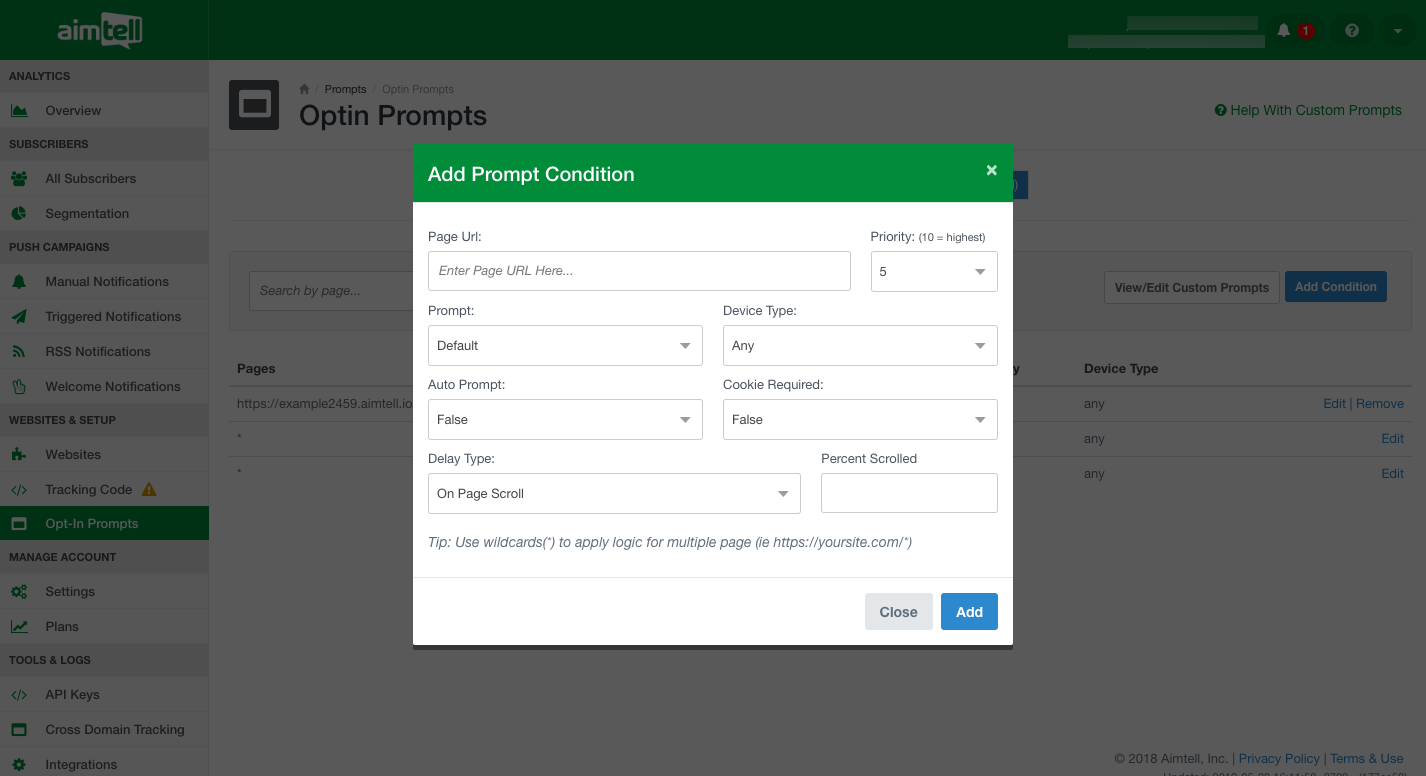The height and width of the screenshot is (776, 1426).
Task: Open the Priority dropdown
Action: tap(933, 272)
